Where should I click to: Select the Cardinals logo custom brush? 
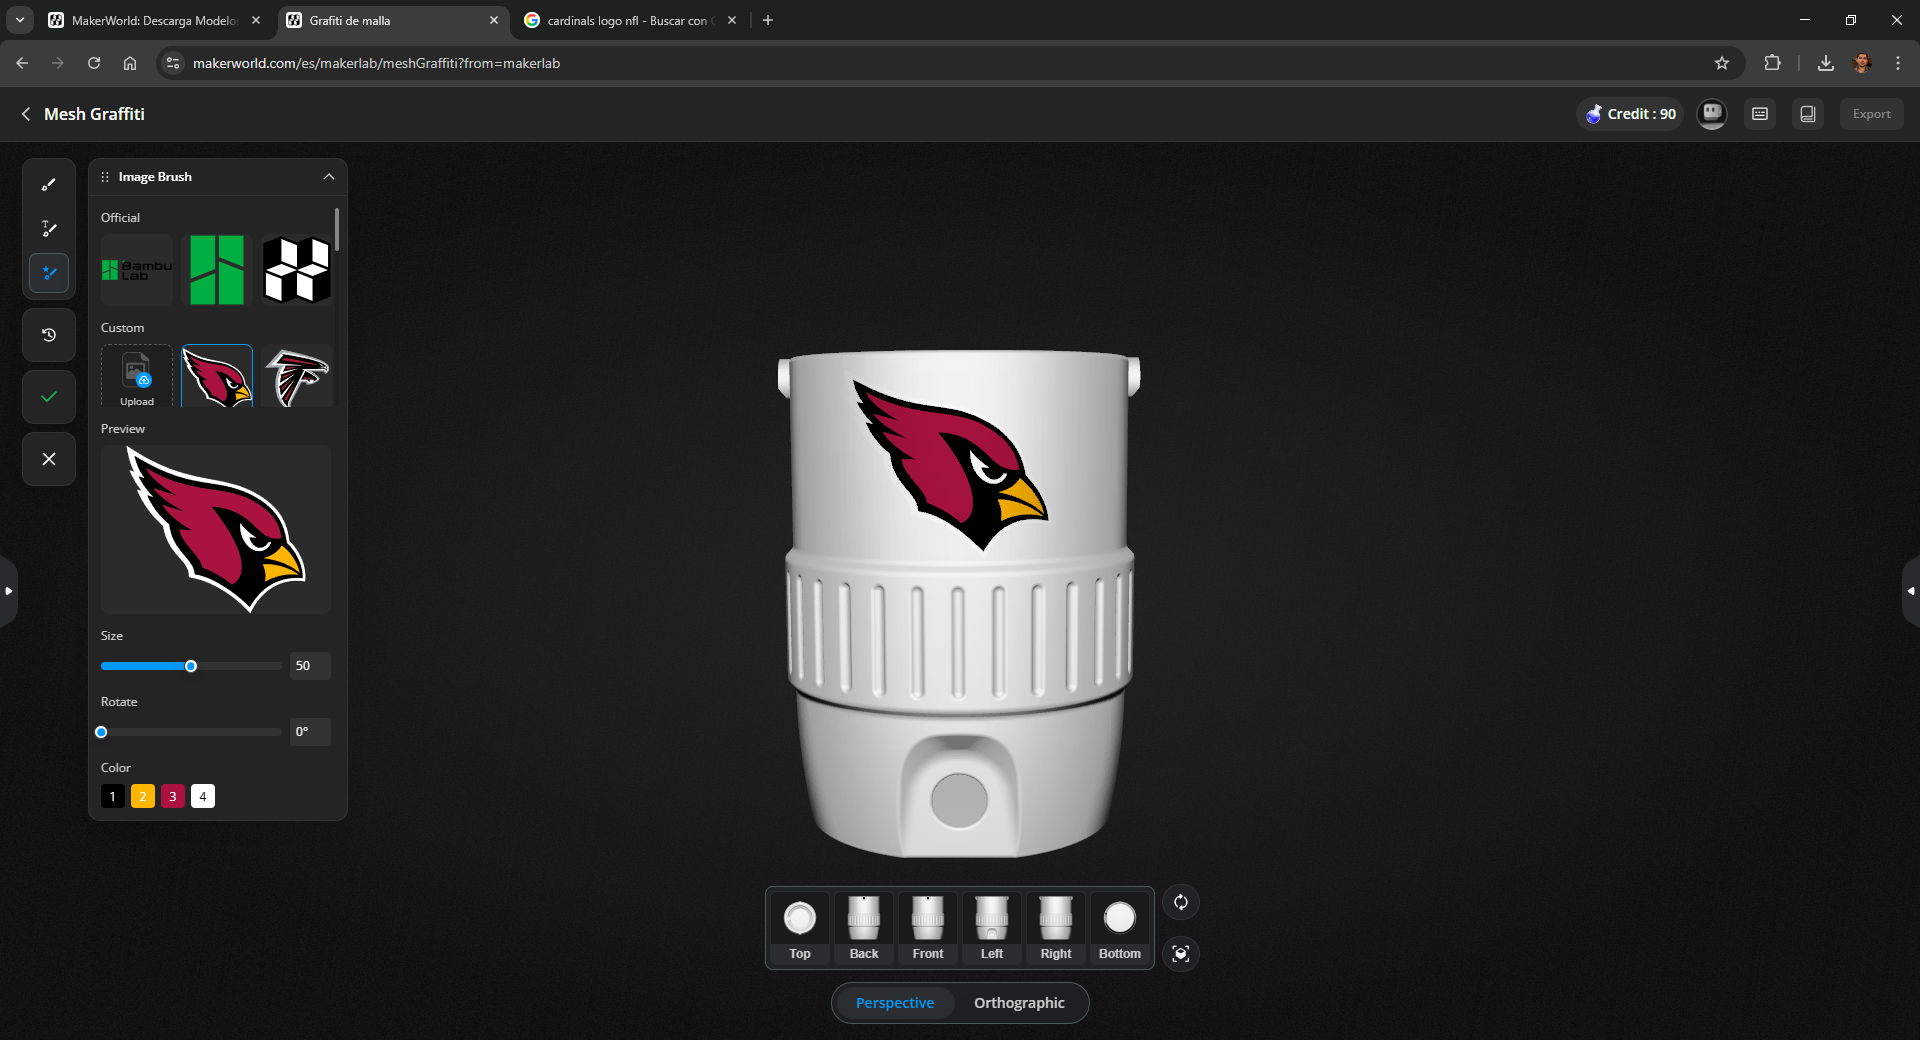tap(217, 377)
